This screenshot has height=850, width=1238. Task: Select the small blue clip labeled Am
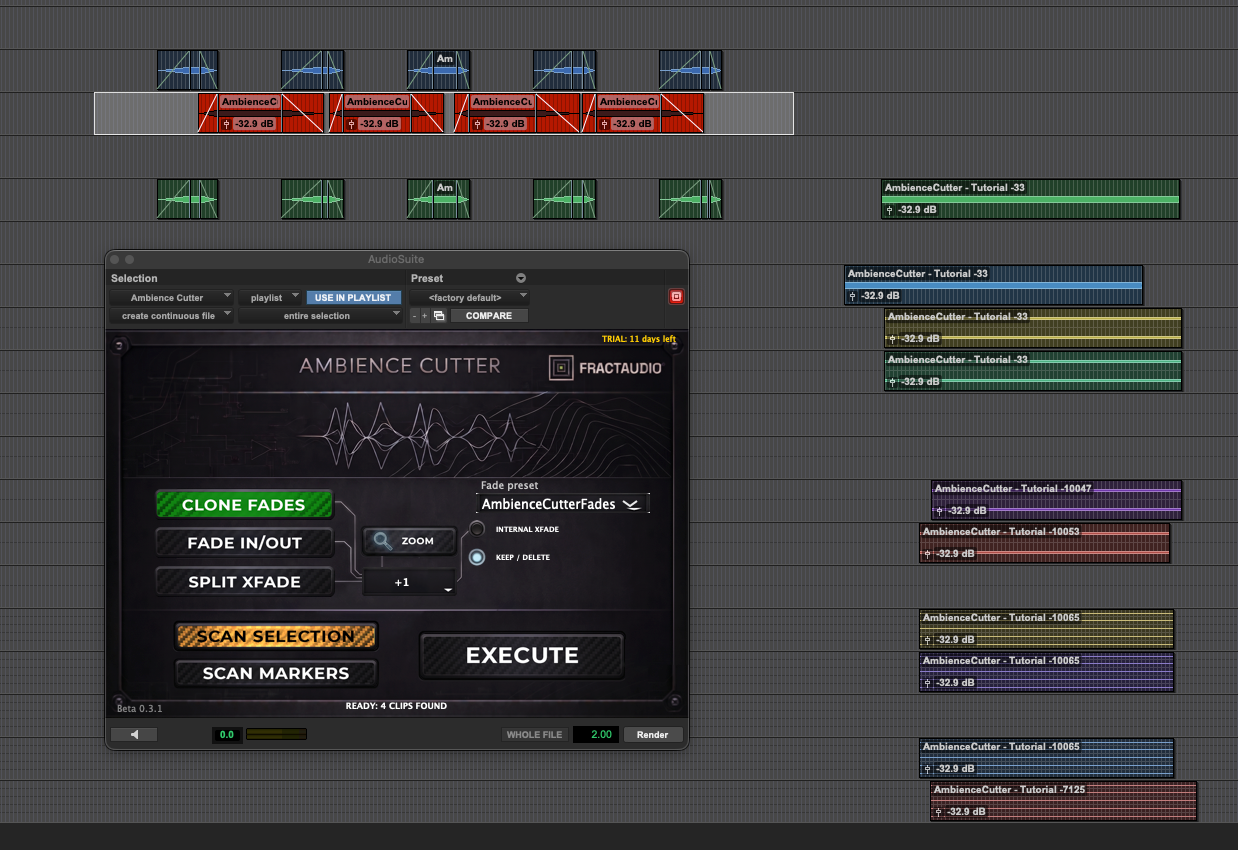point(438,70)
